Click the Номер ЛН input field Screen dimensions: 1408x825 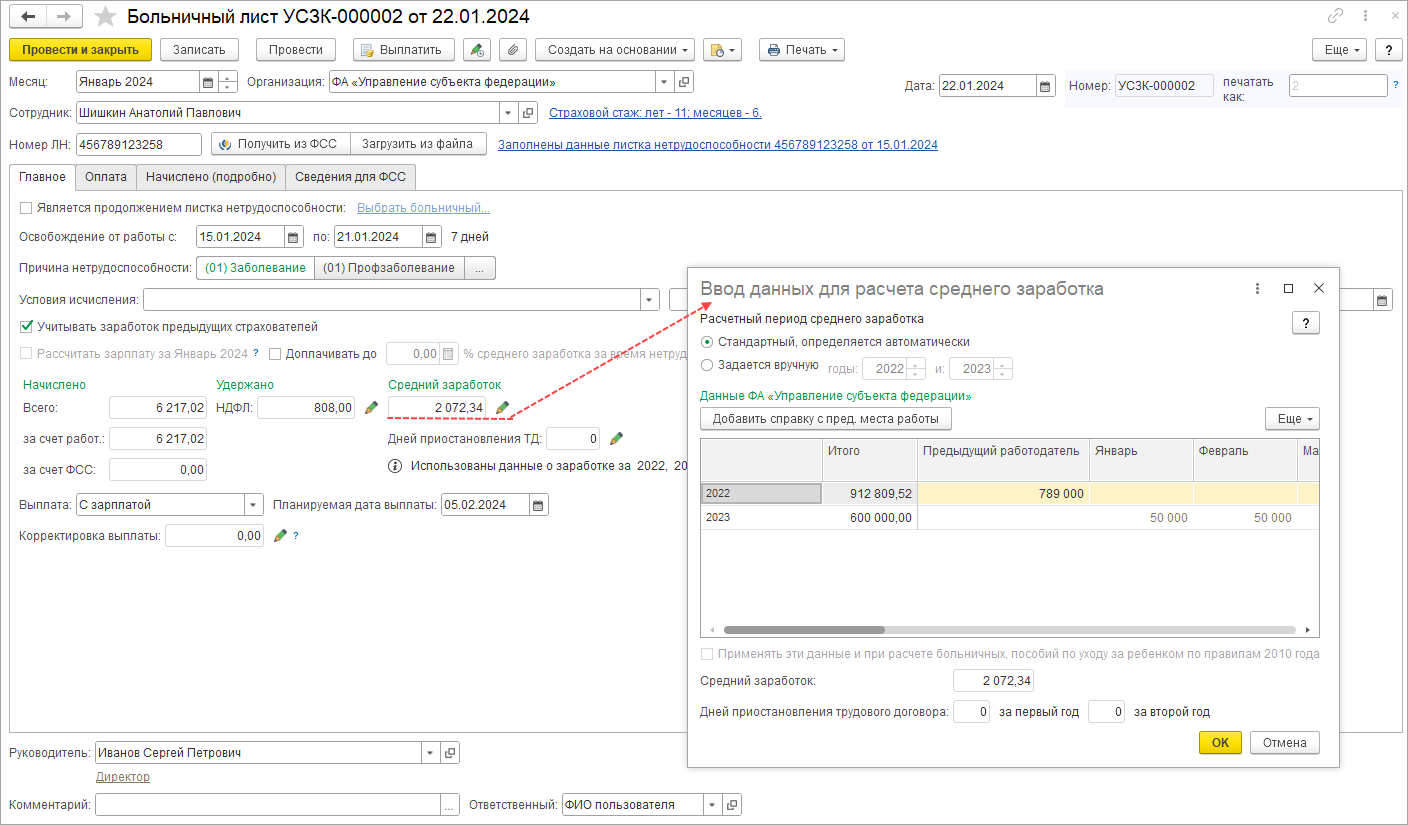click(x=138, y=144)
